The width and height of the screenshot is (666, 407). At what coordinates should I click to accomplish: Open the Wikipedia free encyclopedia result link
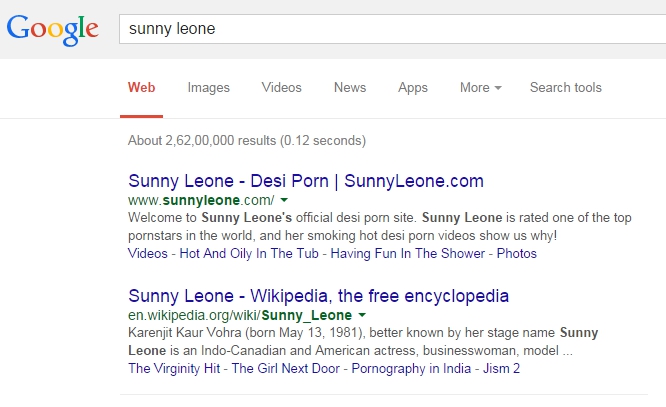click(x=319, y=296)
